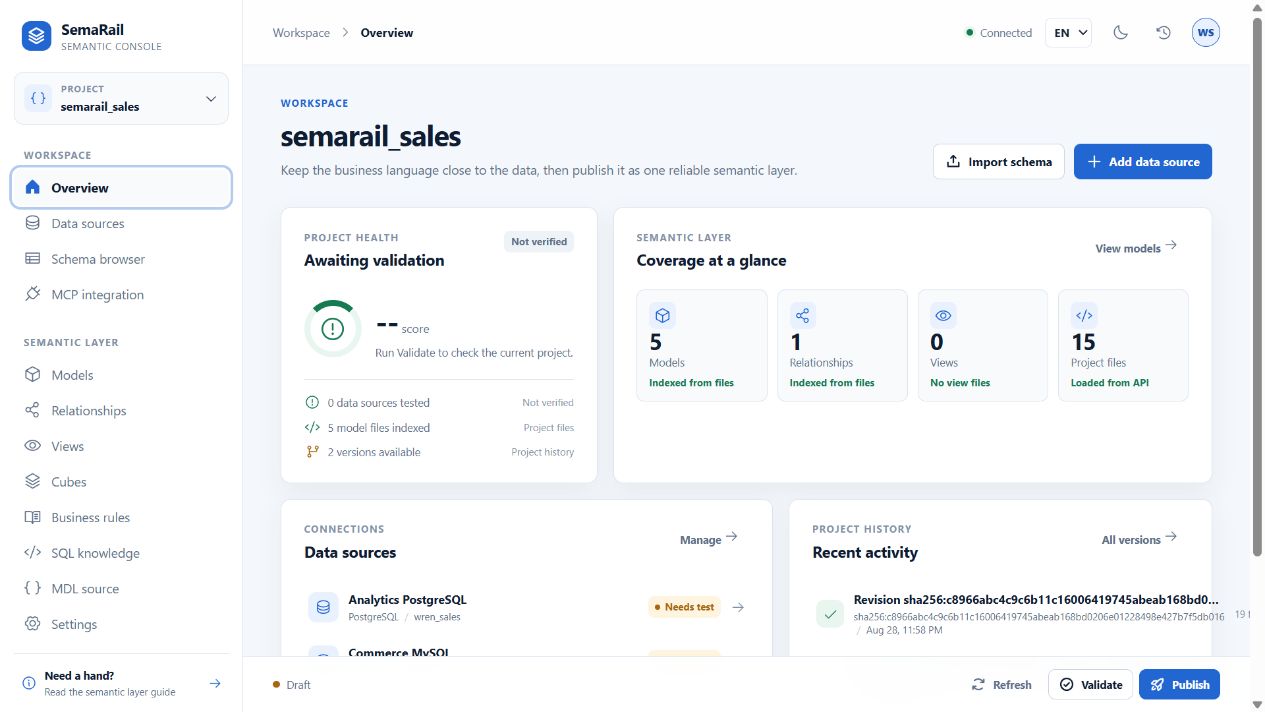The image size is (1265, 712).
Task: Click Add data source button
Action: pyautogui.click(x=1143, y=162)
